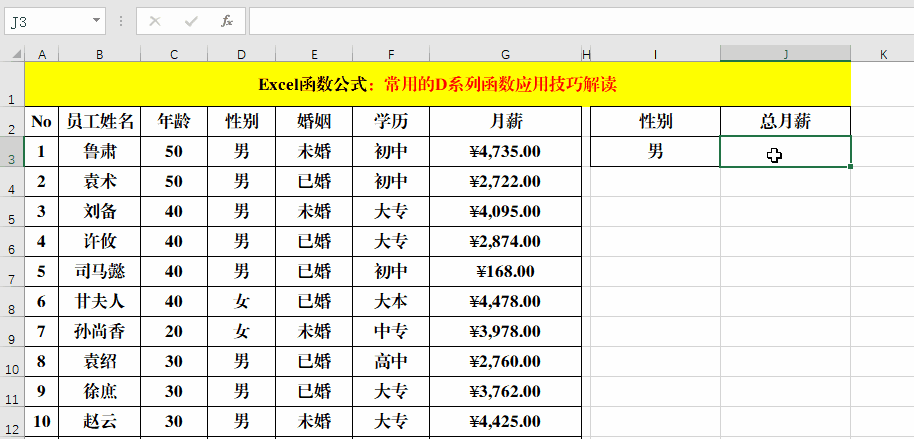Click the salary cell ¥3,978.00

coord(505,332)
